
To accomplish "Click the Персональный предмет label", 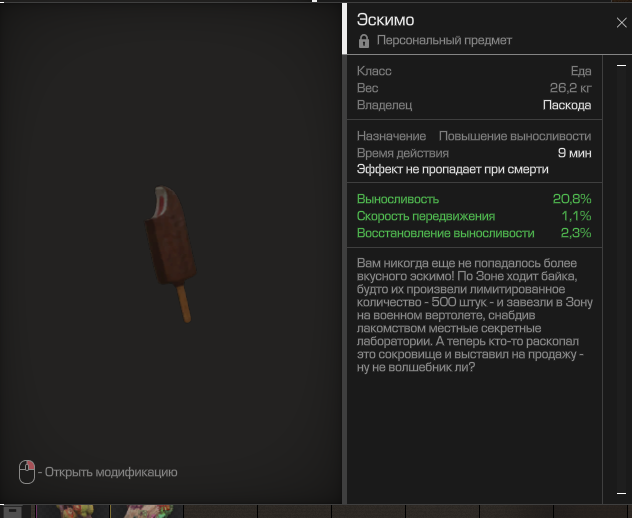I will click(x=444, y=40).
